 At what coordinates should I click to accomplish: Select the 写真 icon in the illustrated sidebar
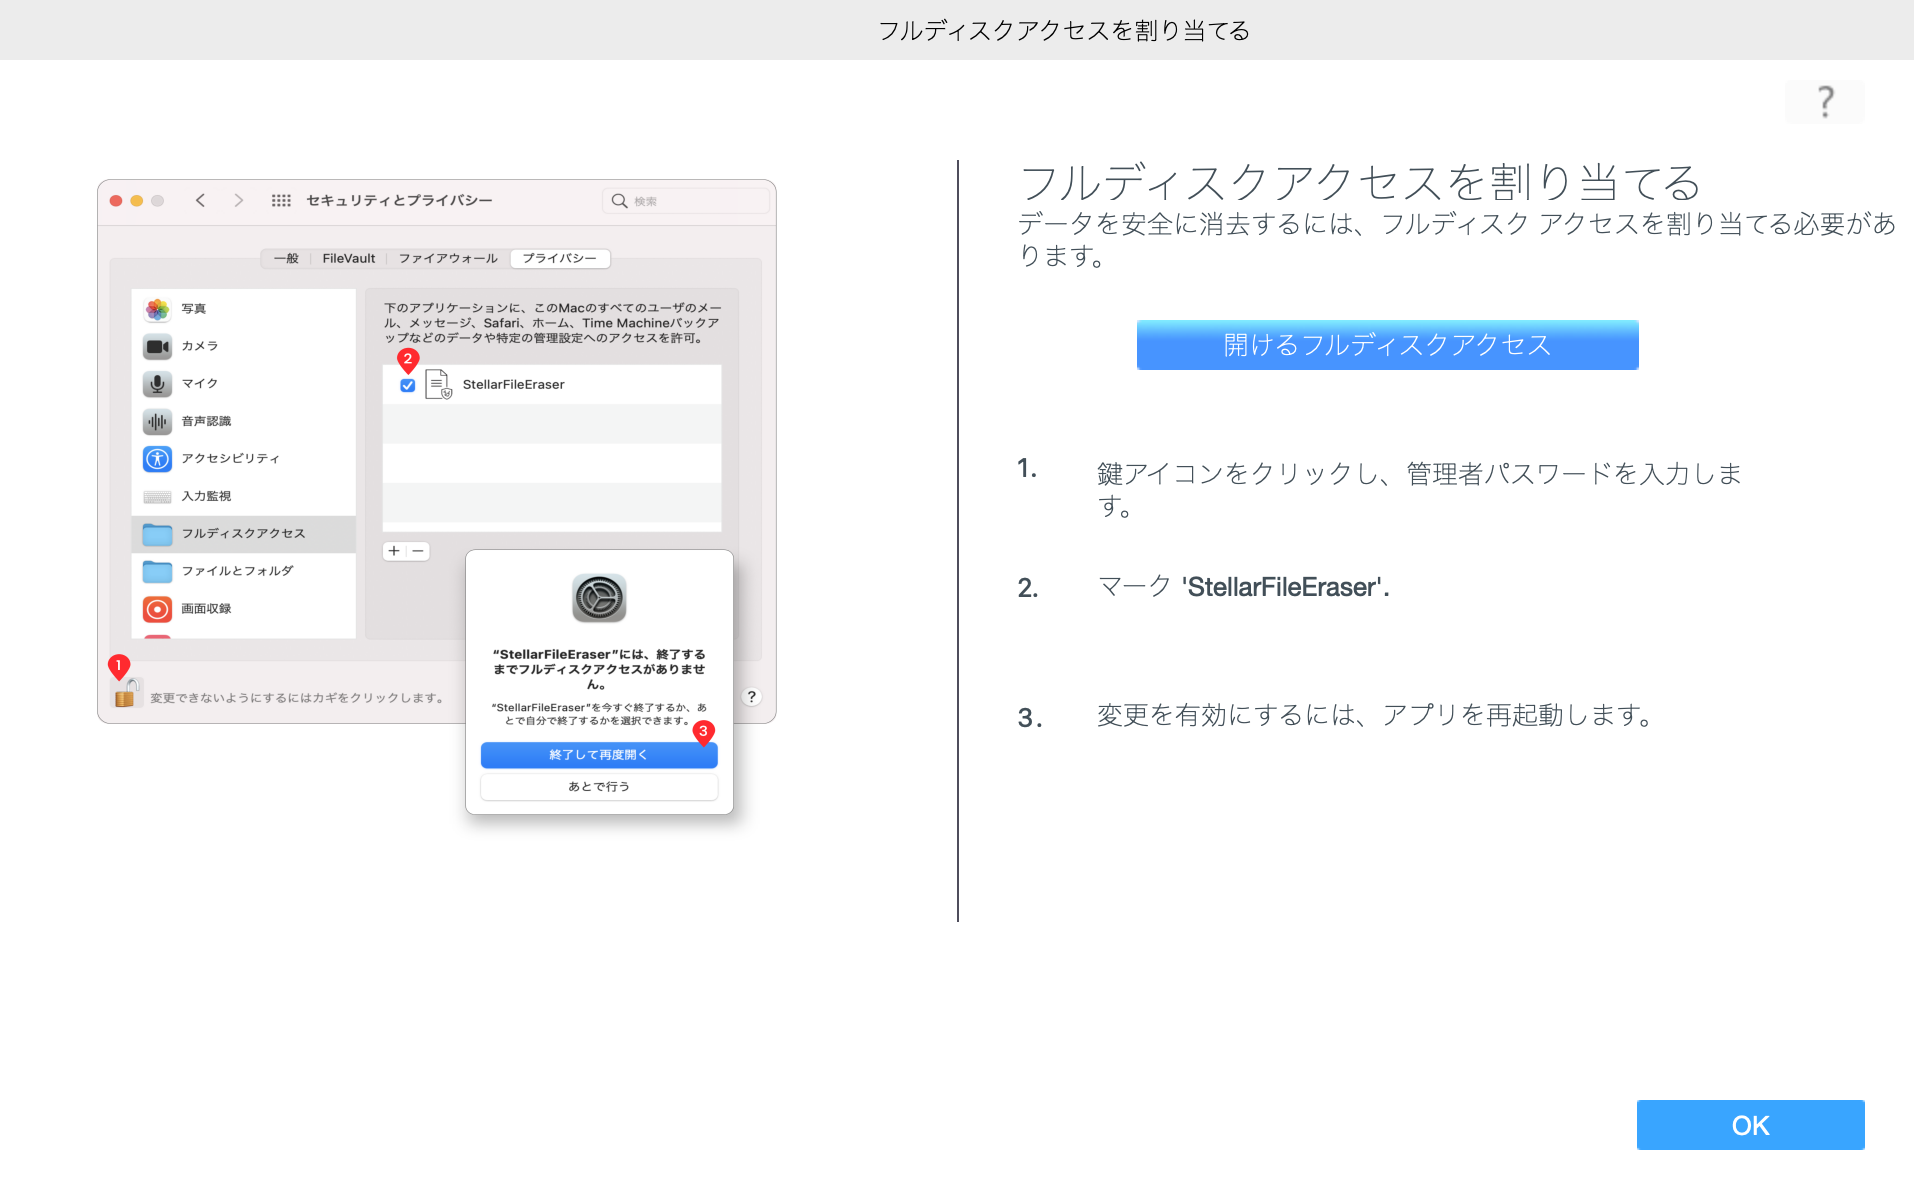point(157,309)
